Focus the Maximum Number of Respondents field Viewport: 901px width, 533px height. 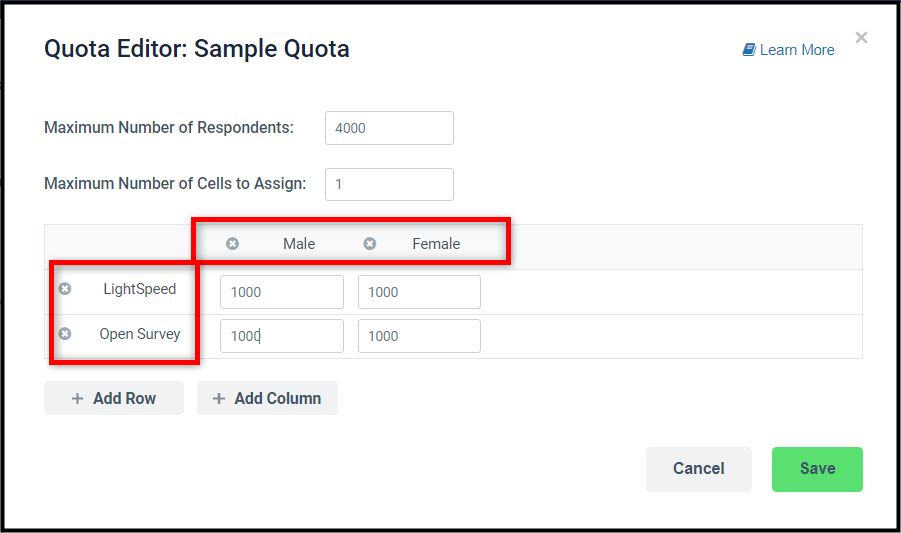coord(390,128)
